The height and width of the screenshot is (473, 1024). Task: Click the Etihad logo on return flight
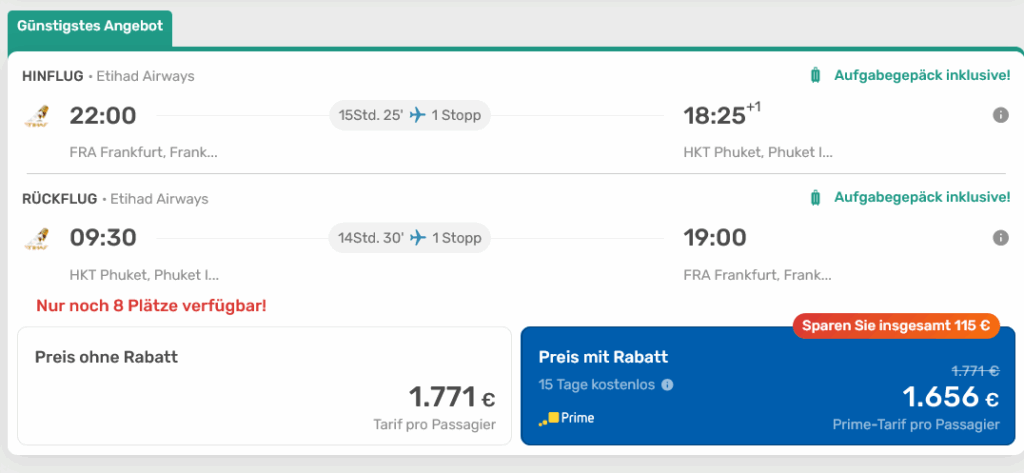pos(37,239)
